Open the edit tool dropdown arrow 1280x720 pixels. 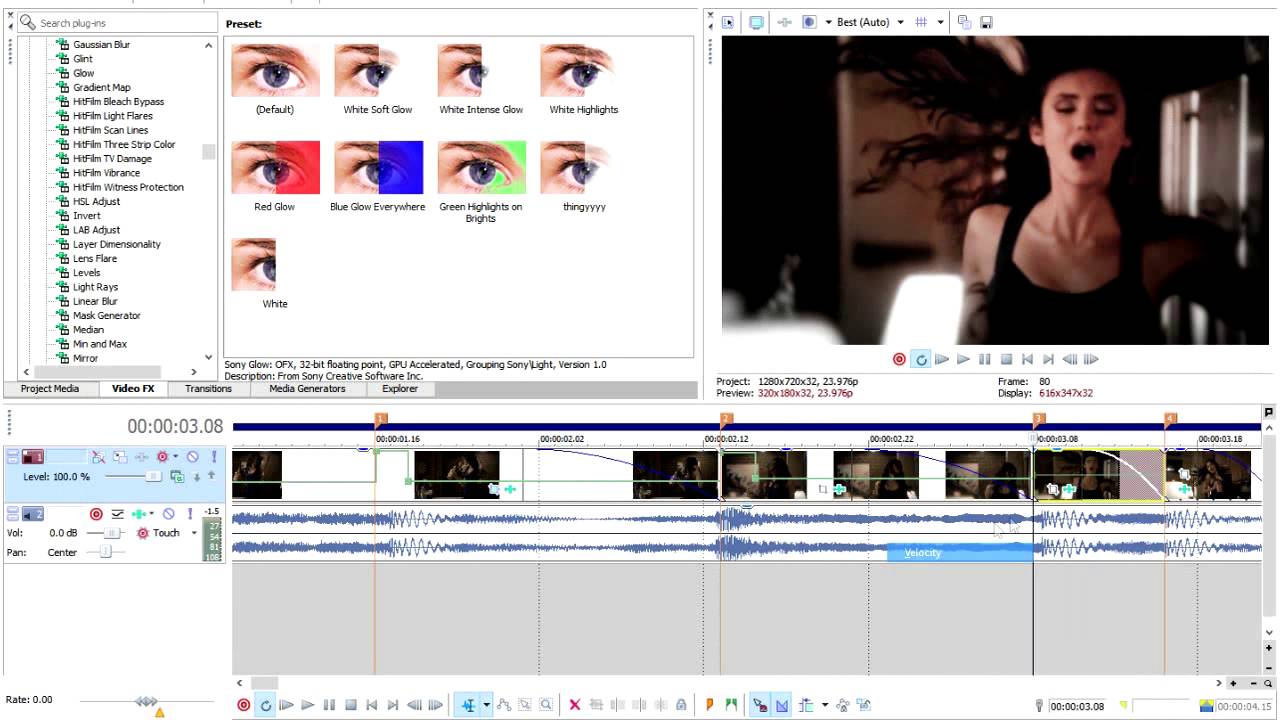click(487, 705)
